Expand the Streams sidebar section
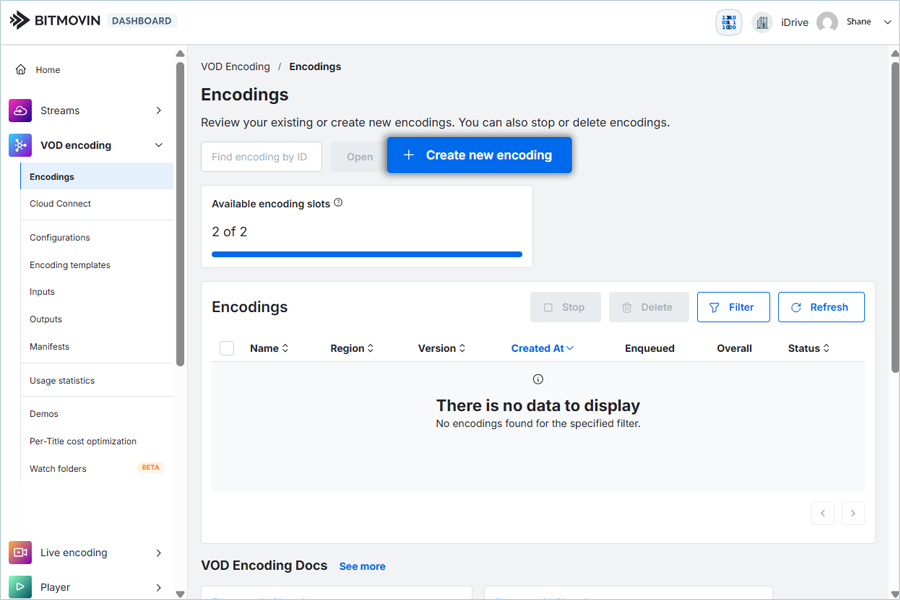Viewport: 900px width, 600px height. click(x=159, y=111)
